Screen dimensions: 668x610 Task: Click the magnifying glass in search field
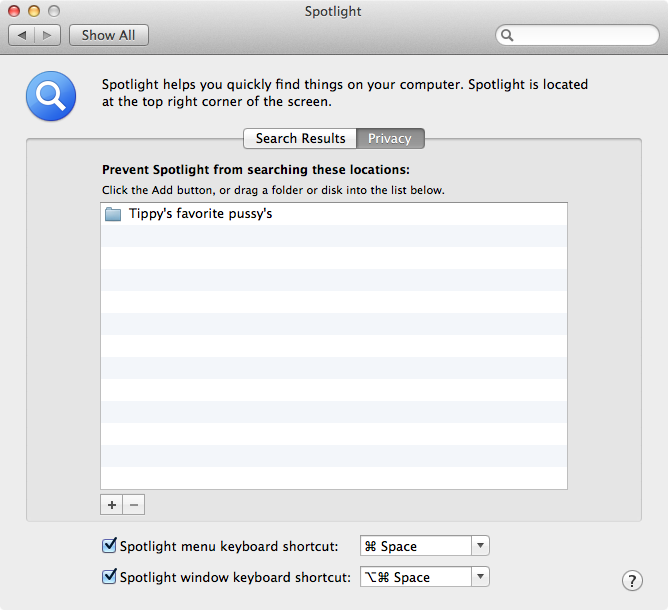507,35
